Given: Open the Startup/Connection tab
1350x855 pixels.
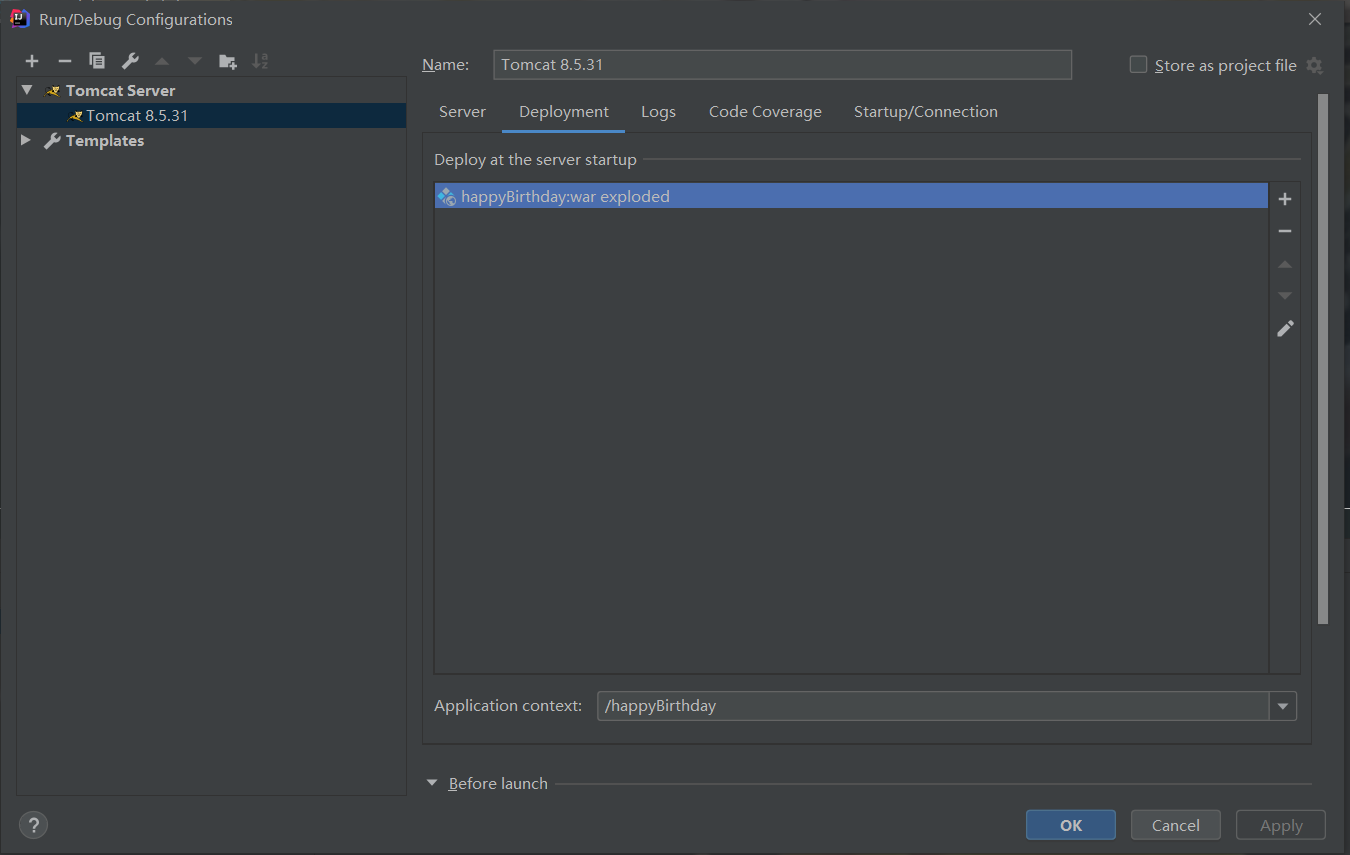Looking at the screenshot, I should [x=926, y=112].
